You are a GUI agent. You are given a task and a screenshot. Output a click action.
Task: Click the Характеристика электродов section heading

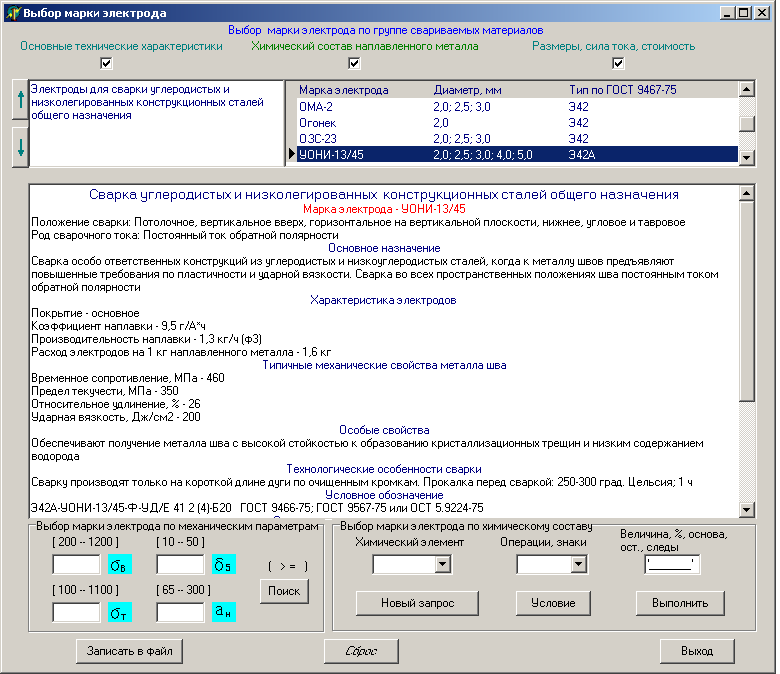click(383, 300)
